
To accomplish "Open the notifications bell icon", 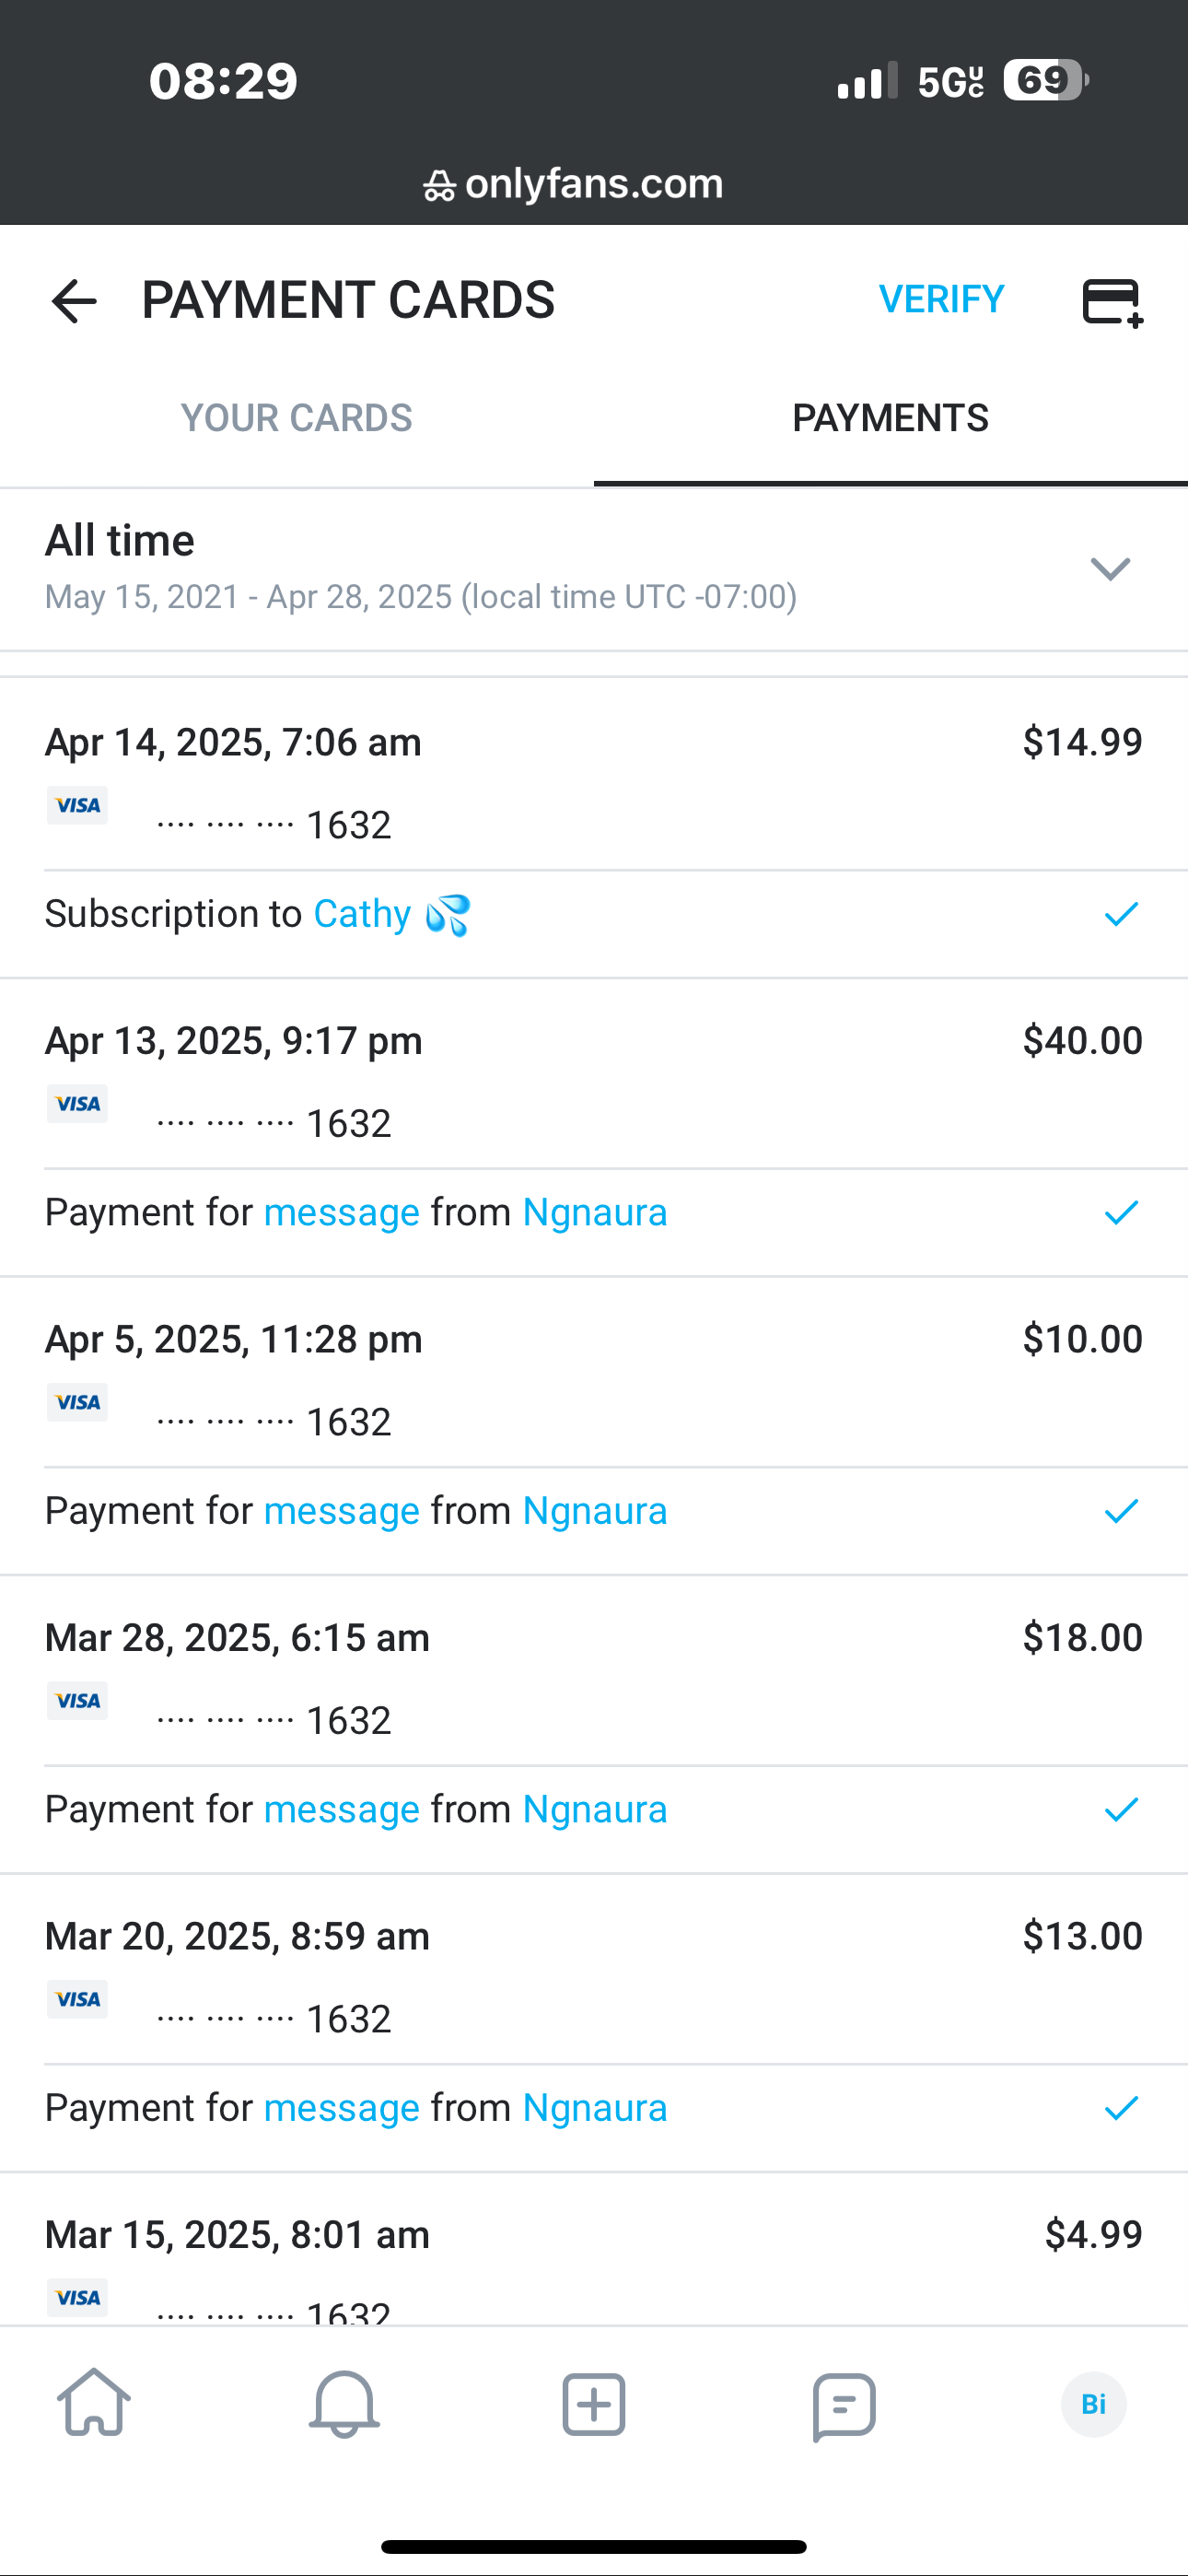I will tap(344, 2403).
